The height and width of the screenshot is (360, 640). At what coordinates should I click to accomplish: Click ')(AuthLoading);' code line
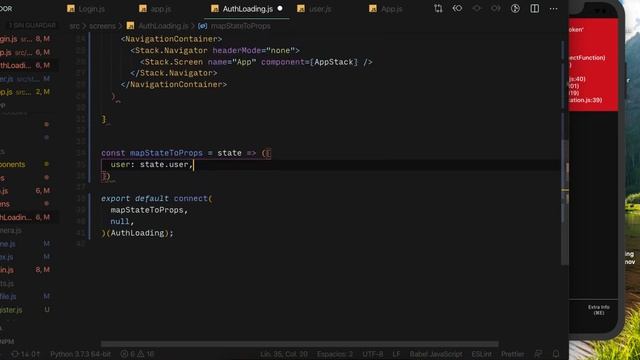pyautogui.click(x=137, y=233)
